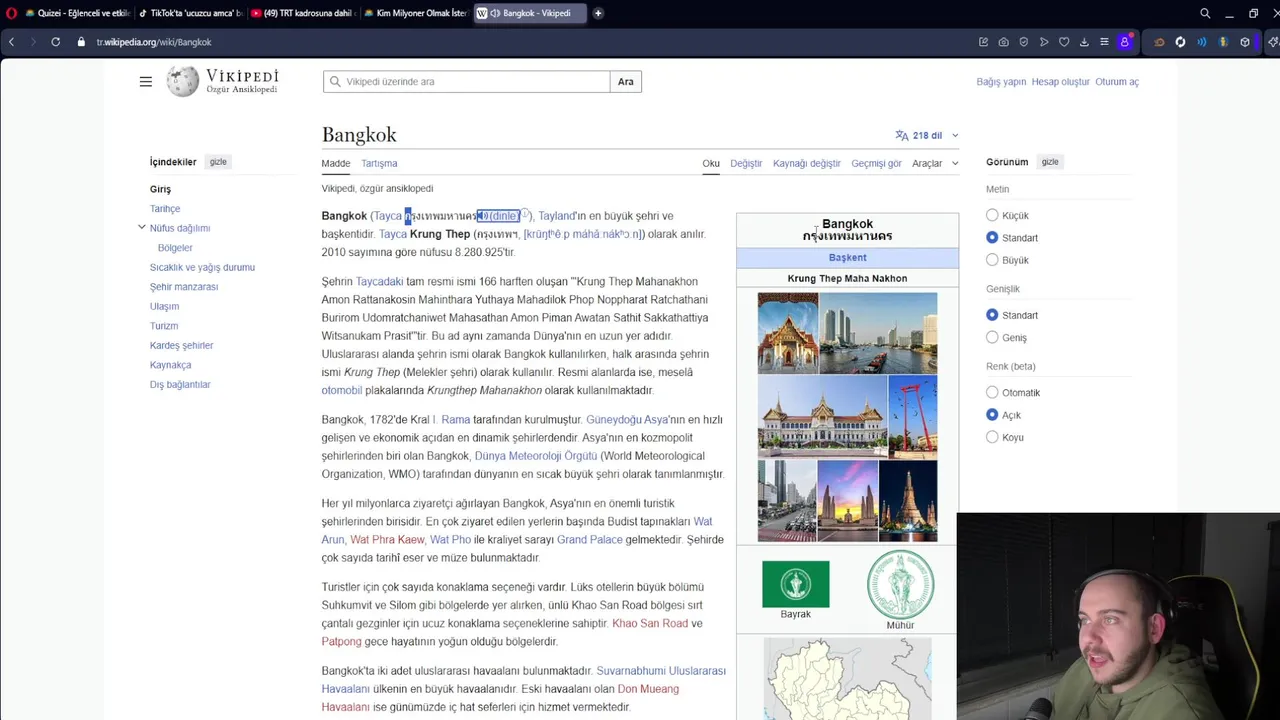Reload the Bangkok page
Image resolution: width=1280 pixels, height=720 pixels.
(x=55, y=42)
